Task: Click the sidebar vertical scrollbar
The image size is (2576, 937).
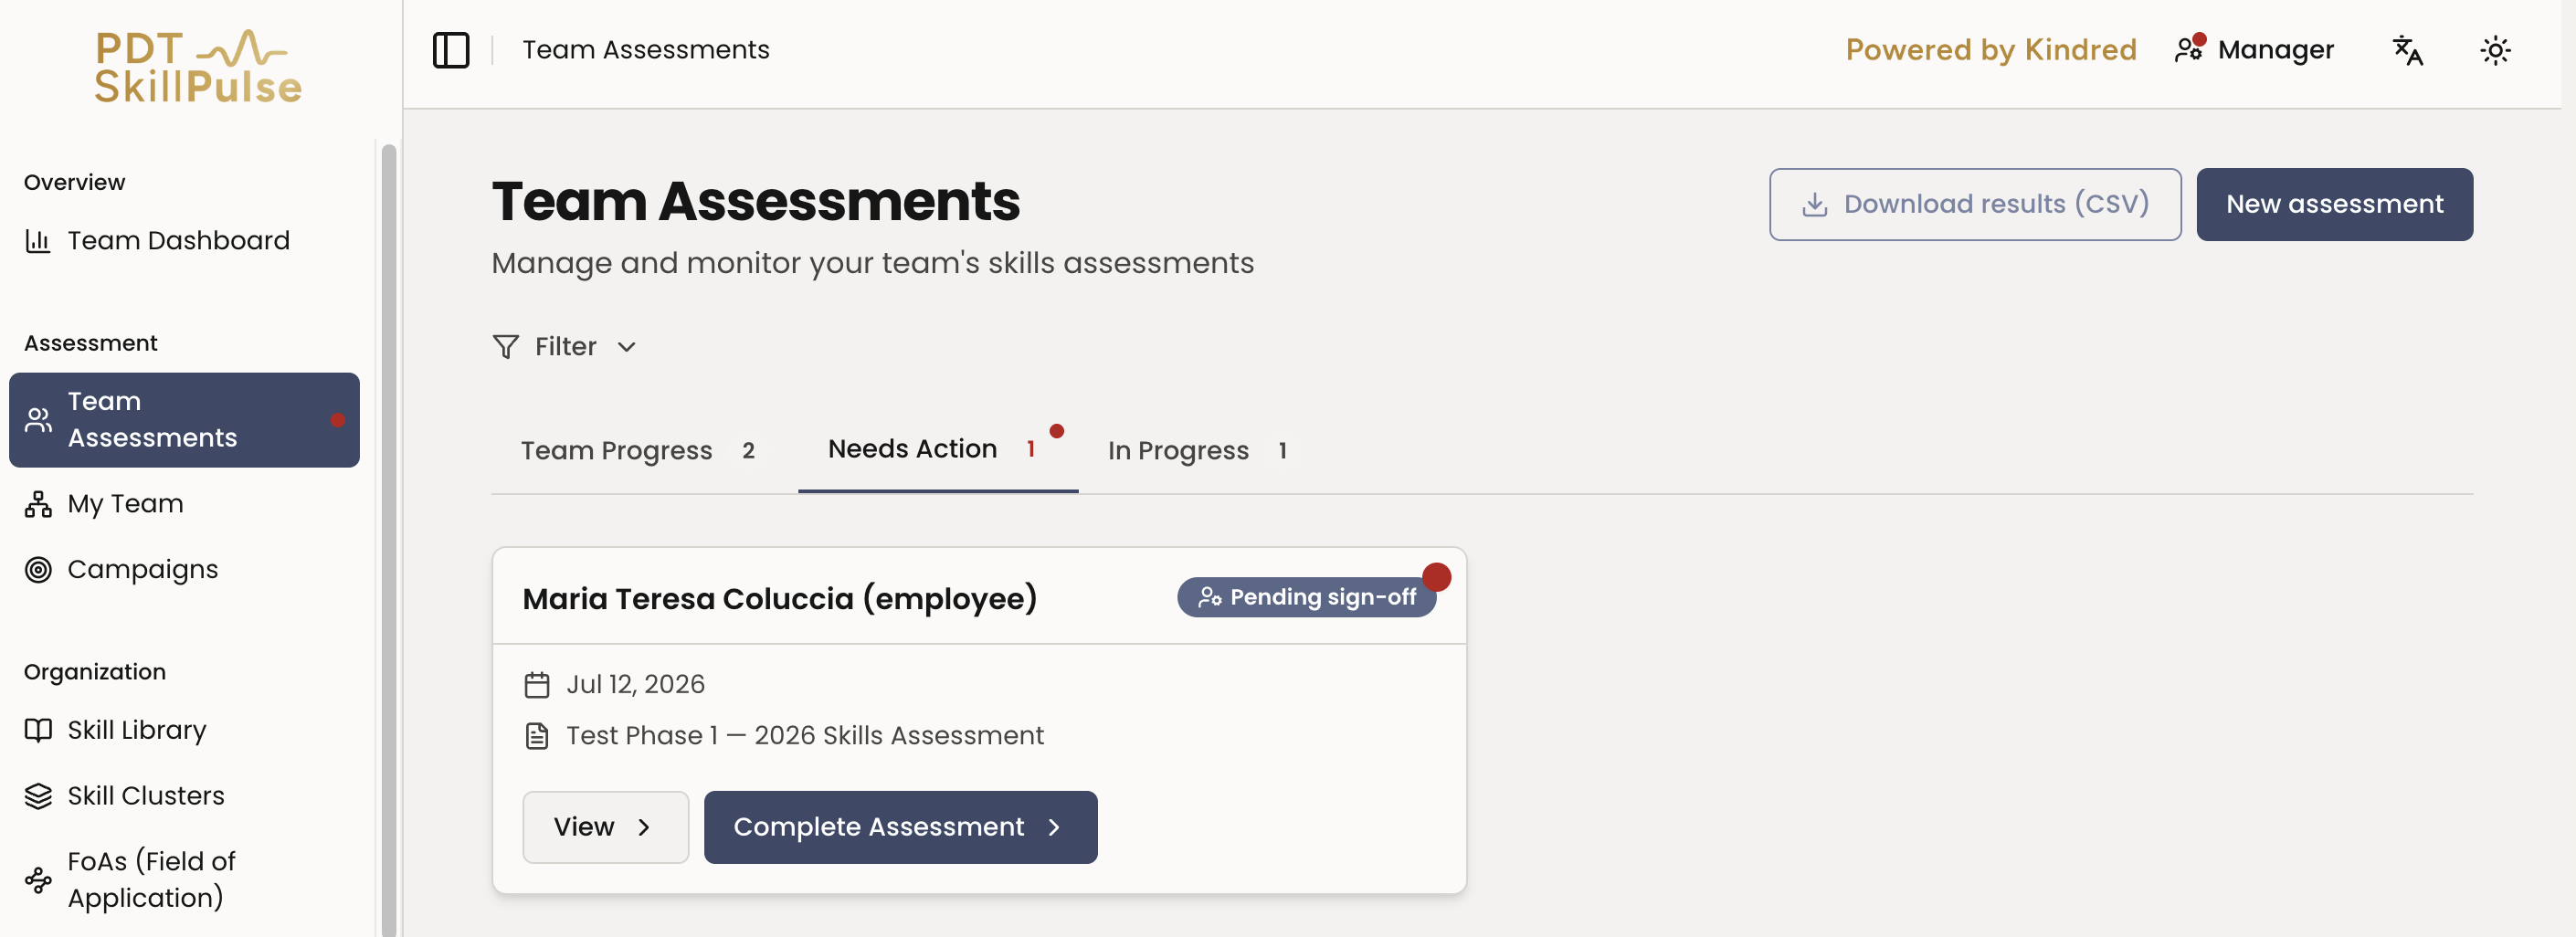Action: 389,540
